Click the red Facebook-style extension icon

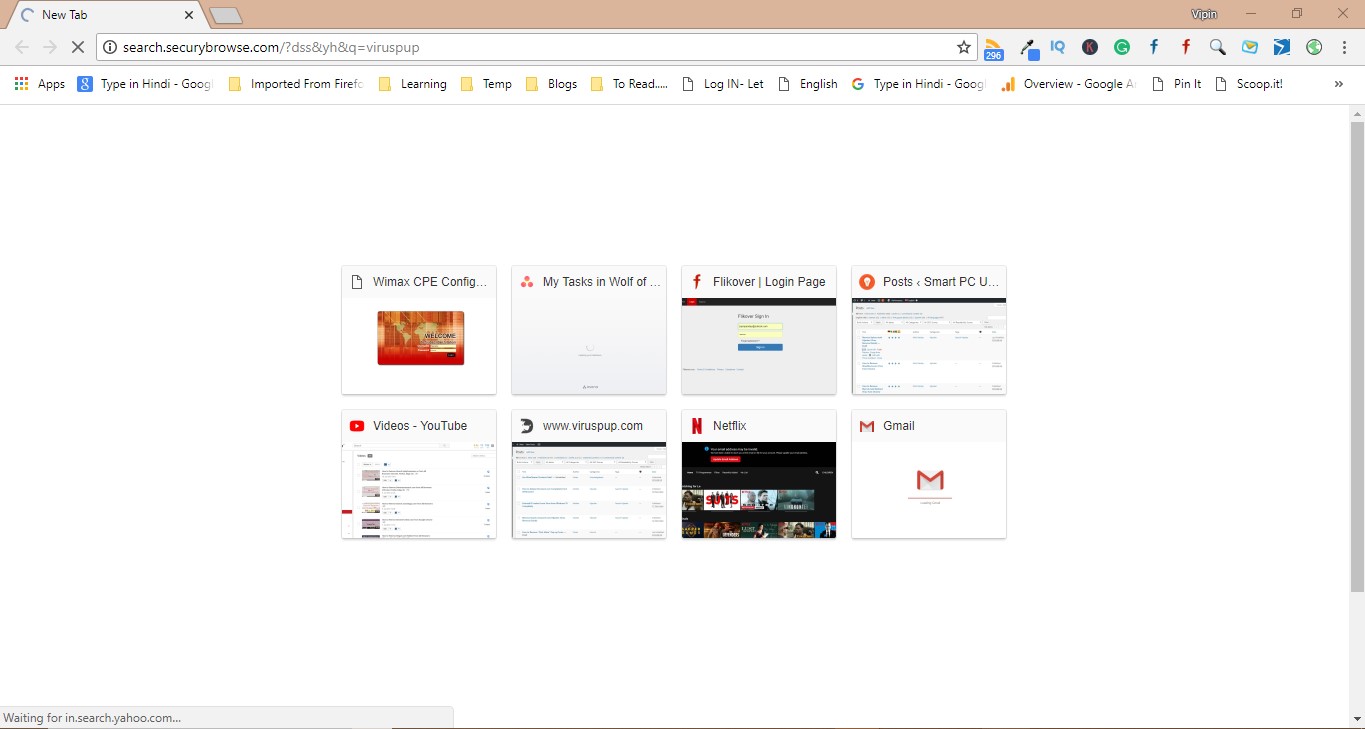coord(1185,47)
